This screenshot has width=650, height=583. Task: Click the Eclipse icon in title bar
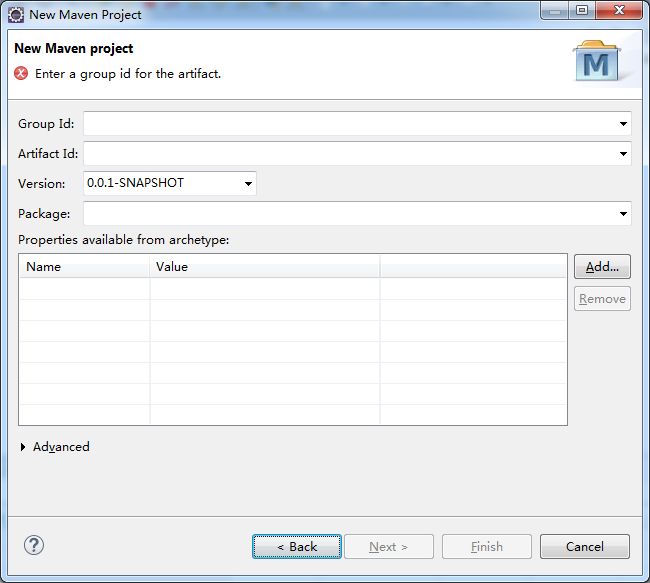coord(16,15)
